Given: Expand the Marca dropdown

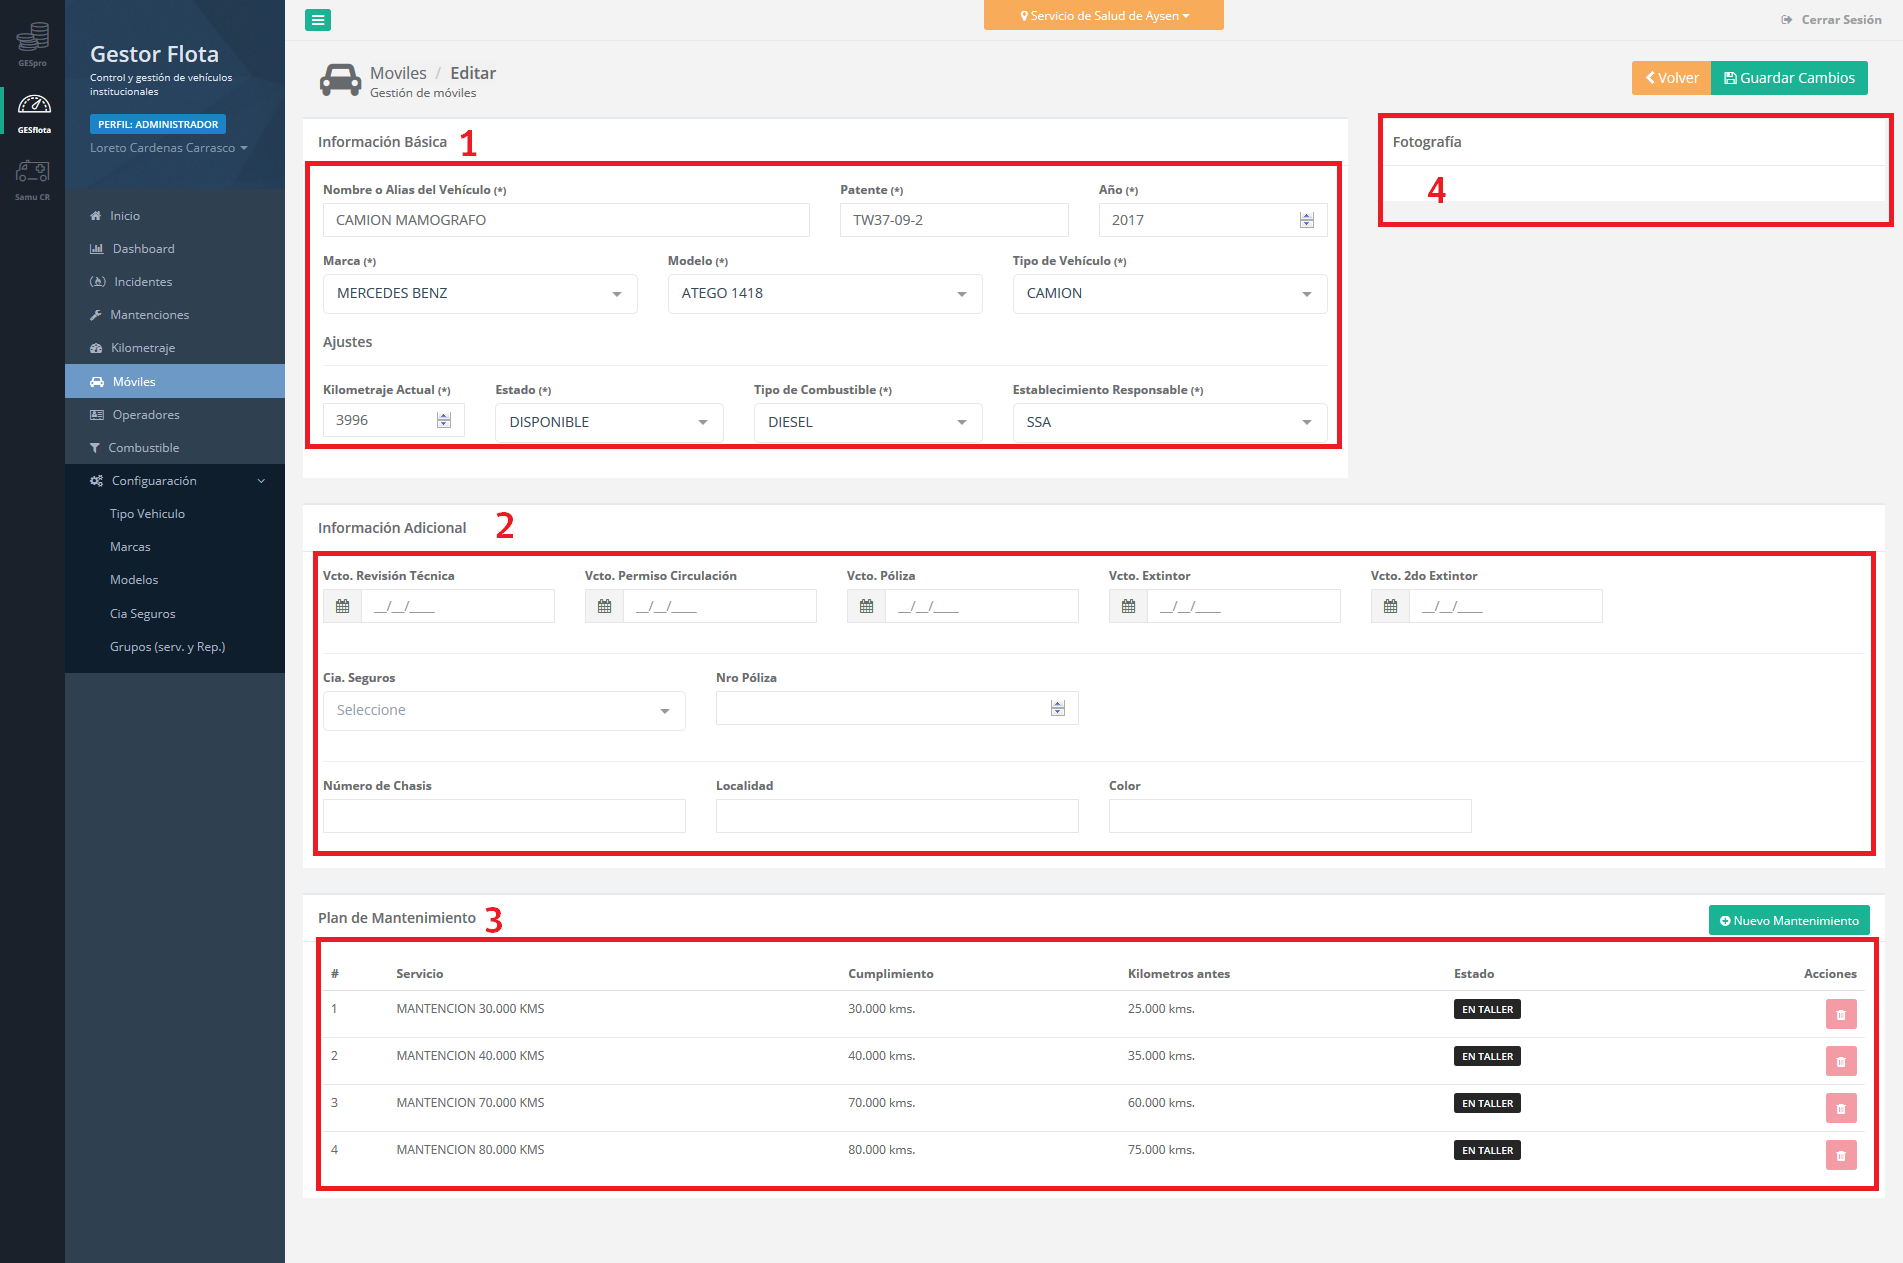Looking at the screenshot, I should 480,294.
